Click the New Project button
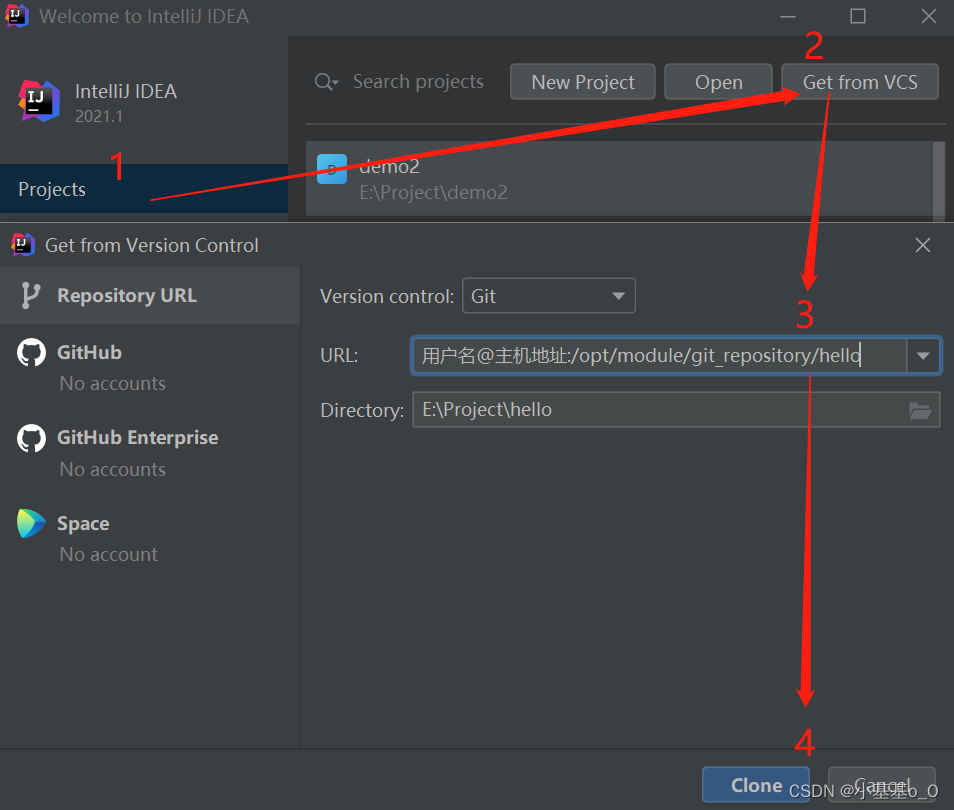 coord(583,82)
